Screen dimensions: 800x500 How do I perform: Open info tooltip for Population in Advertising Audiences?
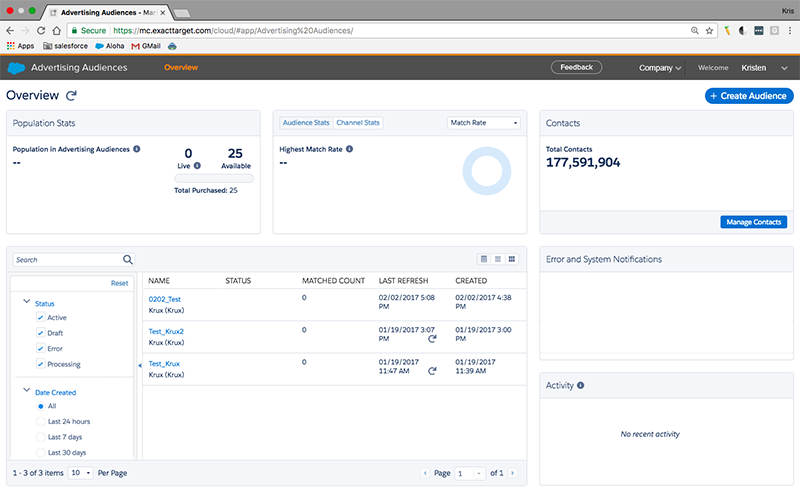tap(137, 149)
